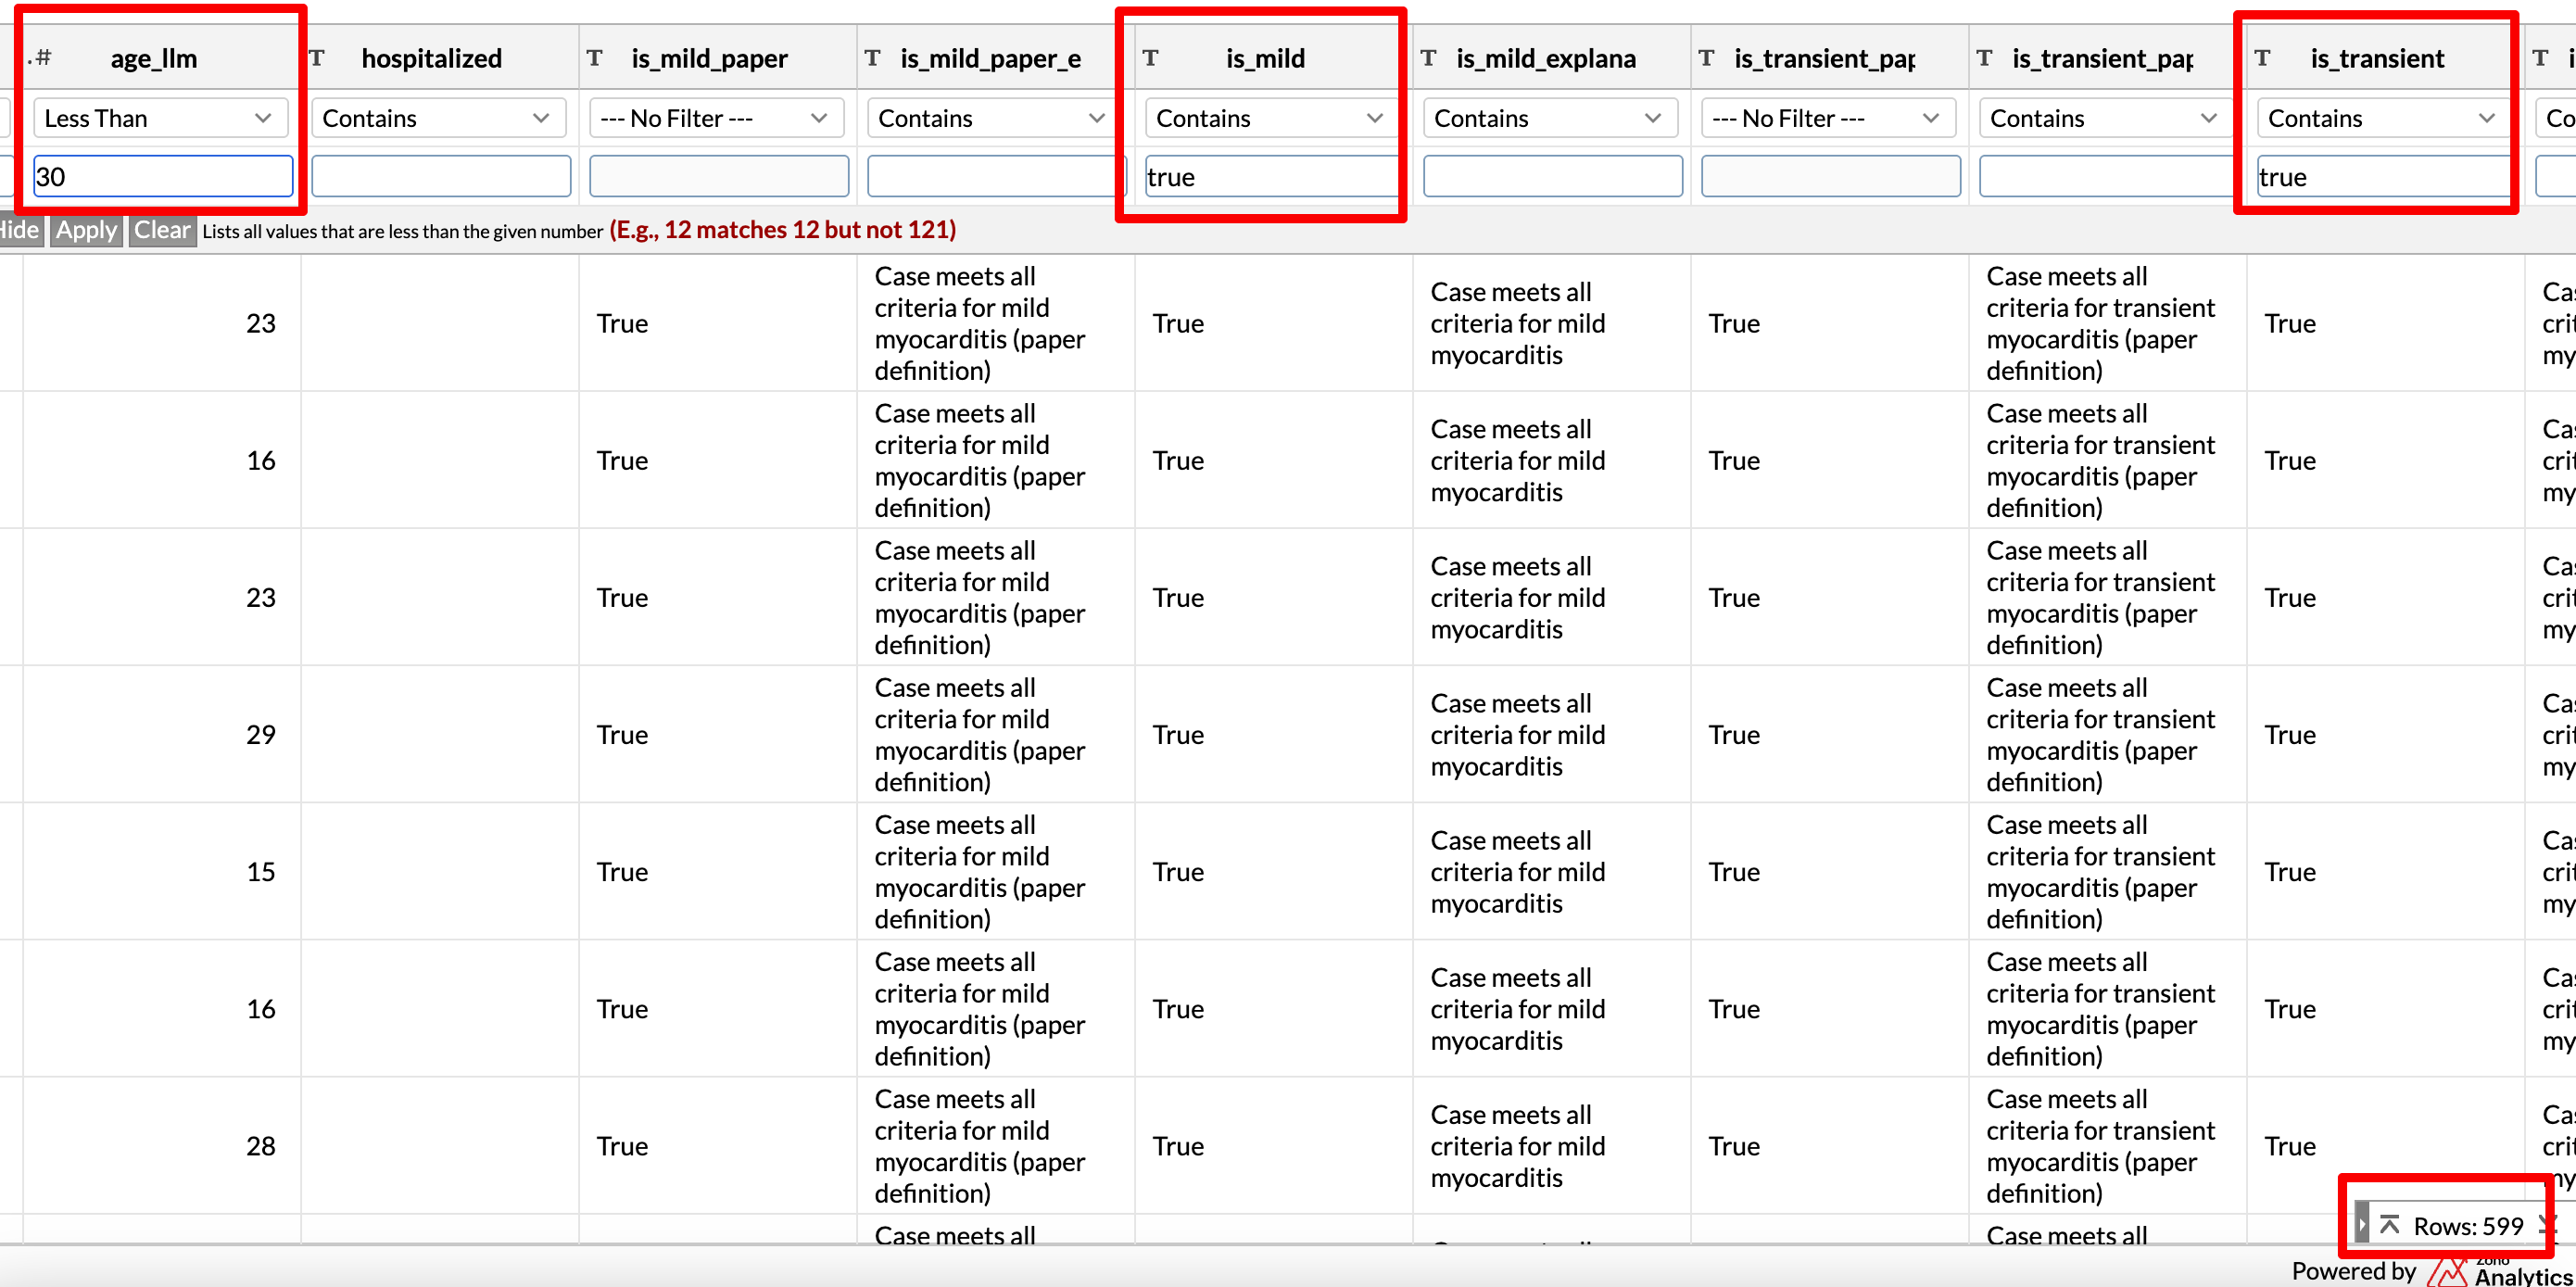2576x1287 pixels.
Task: Click the Apply filter button
Action: (x=86, y=230)
